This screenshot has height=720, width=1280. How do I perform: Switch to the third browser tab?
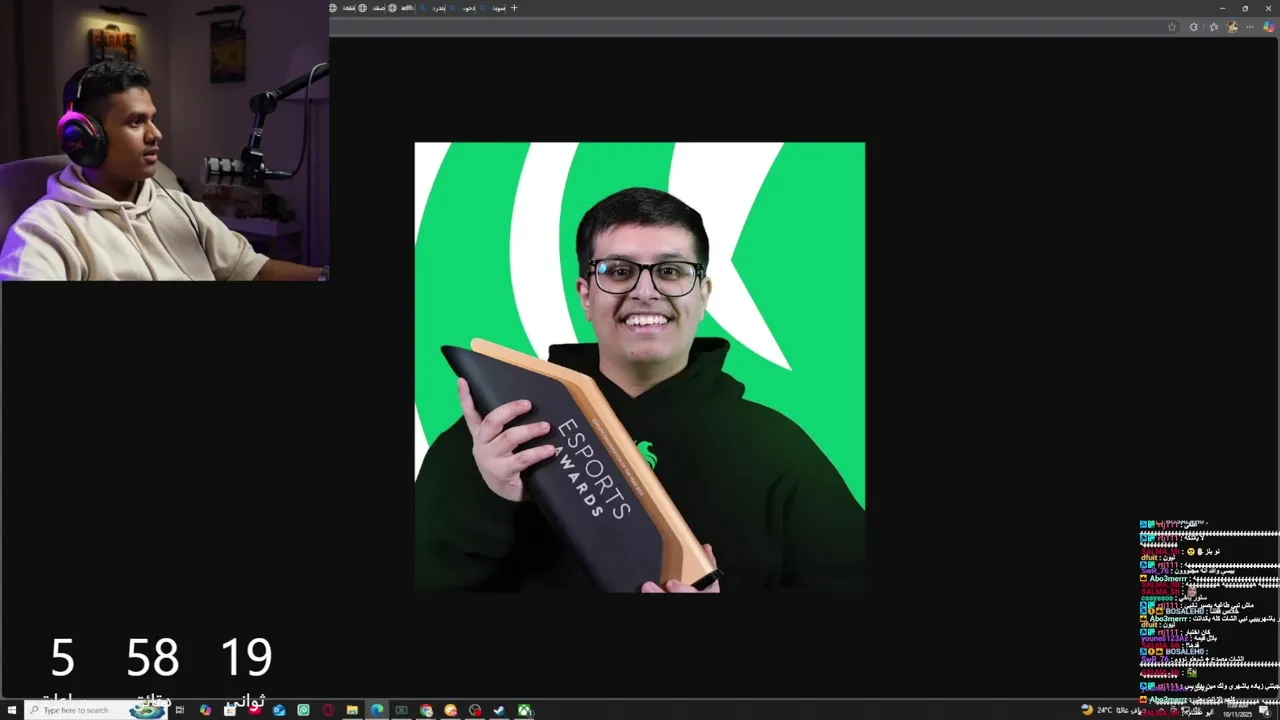pos(402,8)
